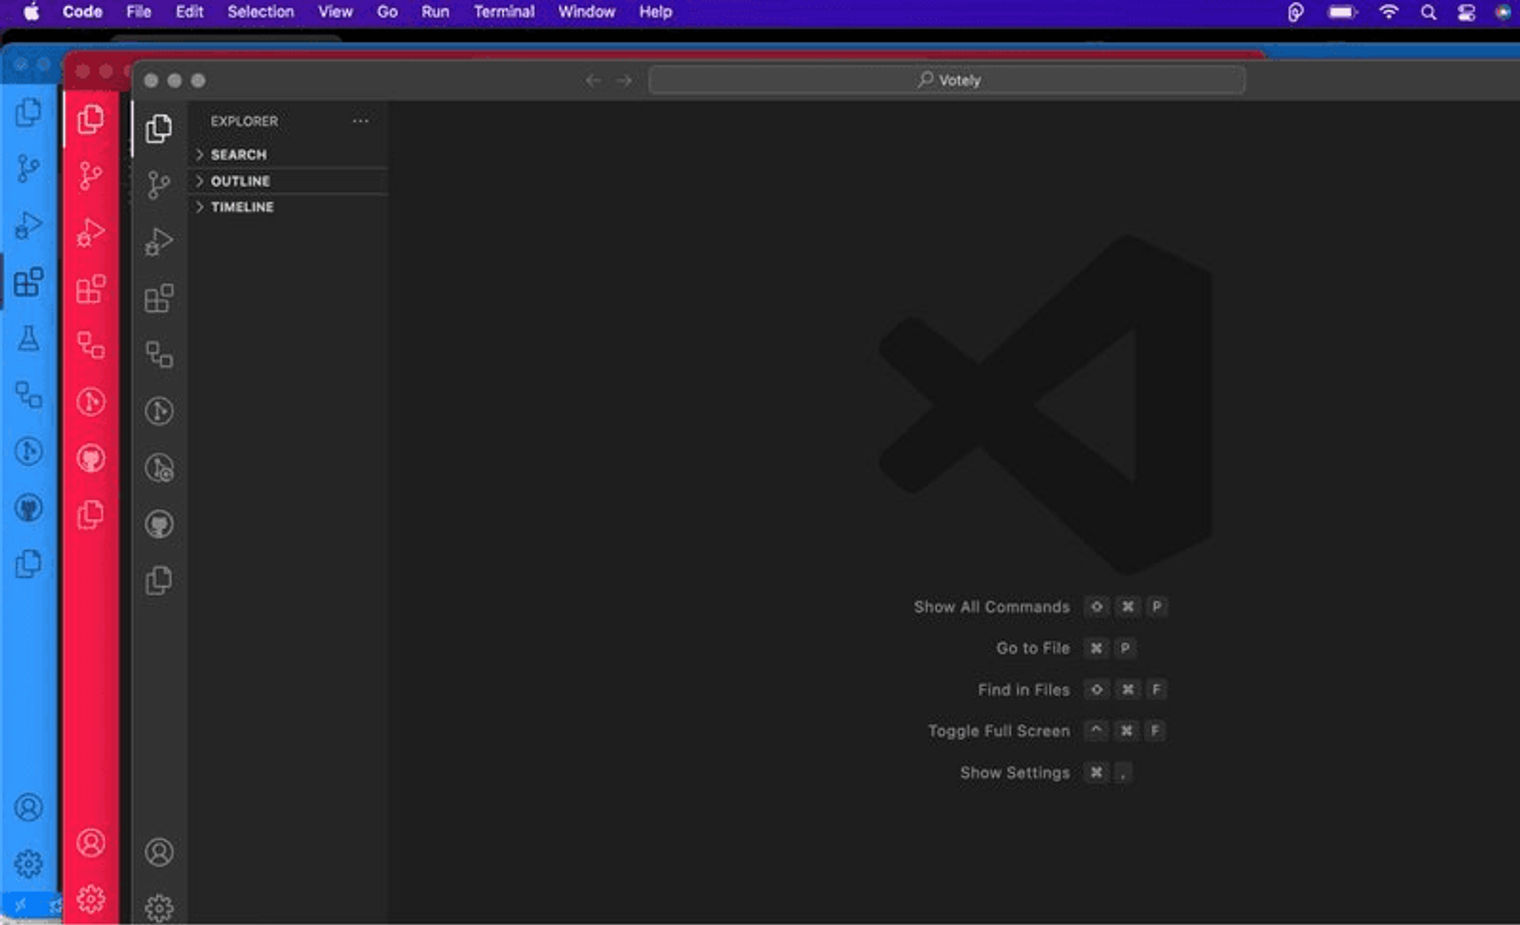This screenshot has height=925, width=1520.
Task: Open the Go menu
Action: click(x=387, y=12)
